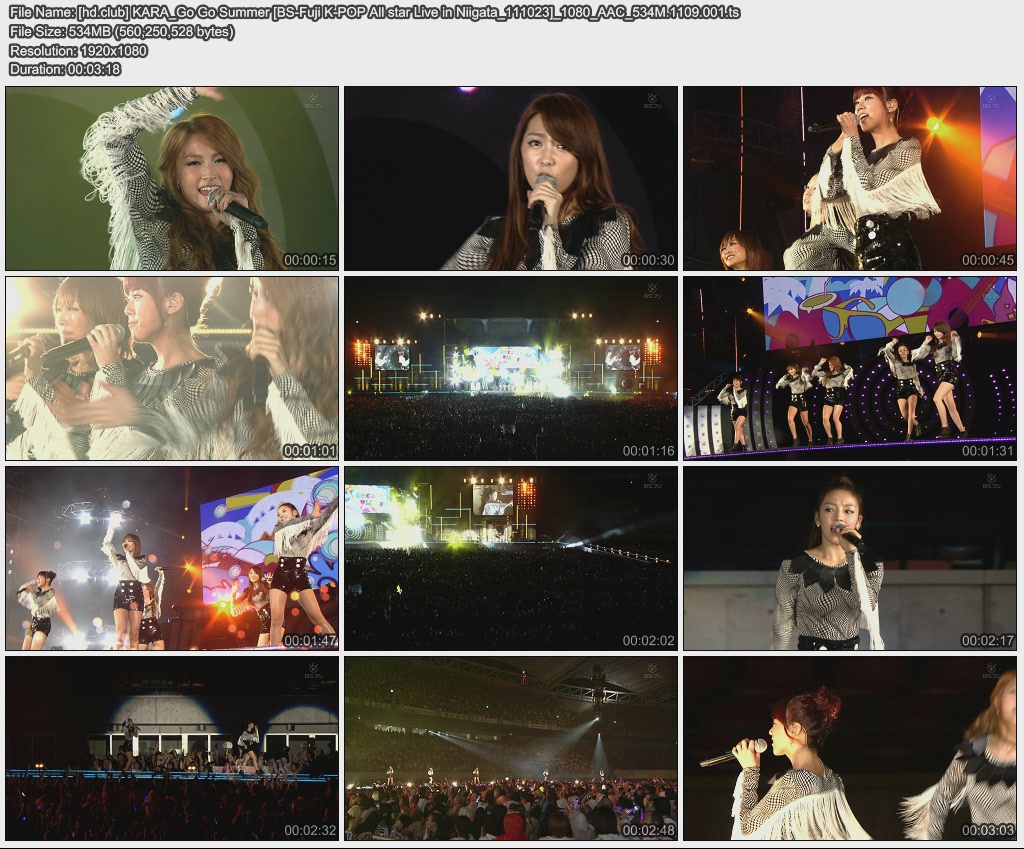
Task: Select the thumbnail timestamped 00:00:45
Action: (850, 178)
